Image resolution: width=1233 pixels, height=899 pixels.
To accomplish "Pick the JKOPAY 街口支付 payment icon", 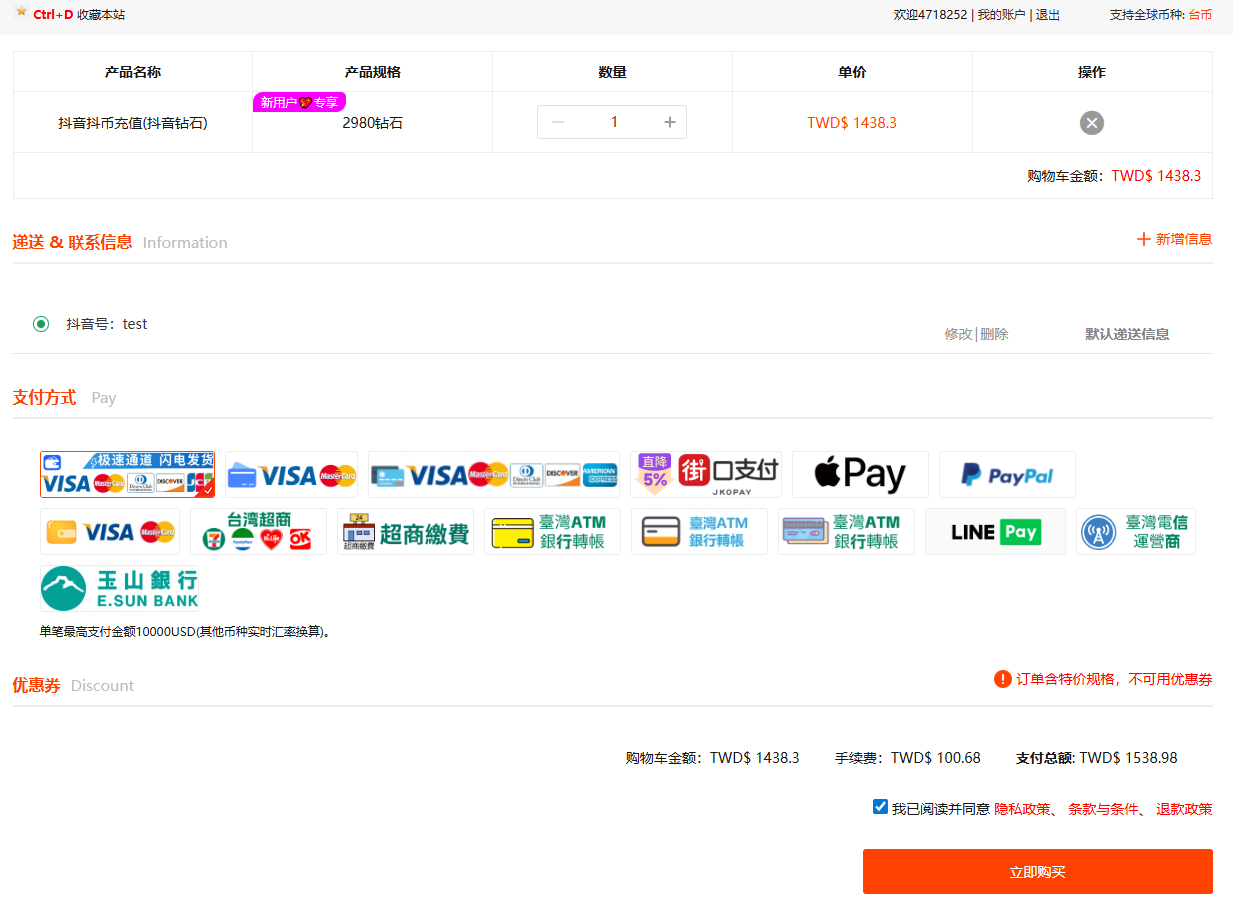I will [706, 474].
